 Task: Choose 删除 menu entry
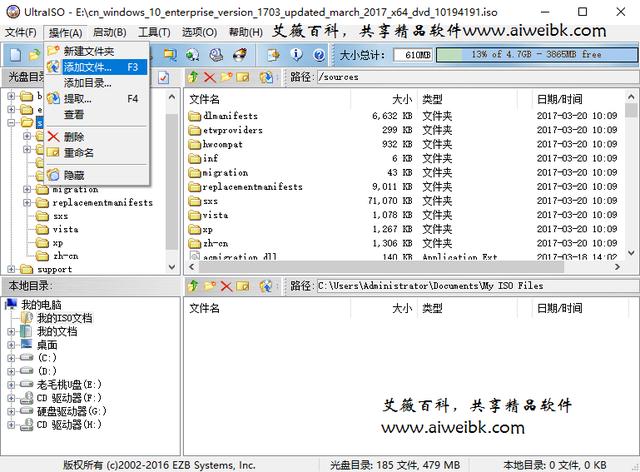tap(96, 137)
